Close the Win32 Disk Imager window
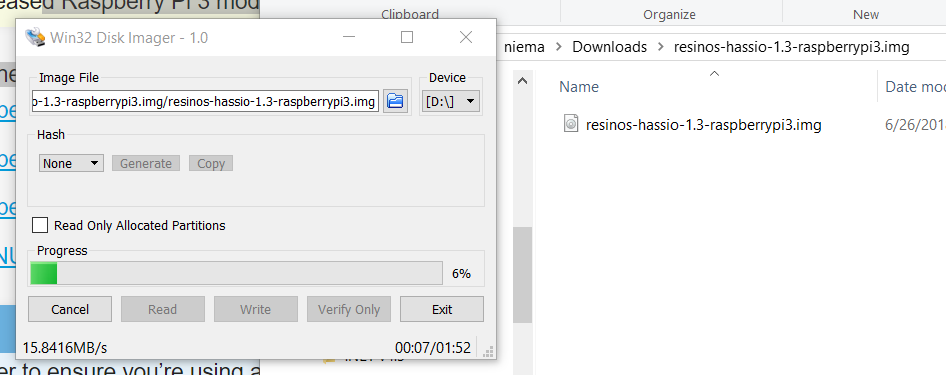This screenshot has width=946, height=375. point(466,37)
